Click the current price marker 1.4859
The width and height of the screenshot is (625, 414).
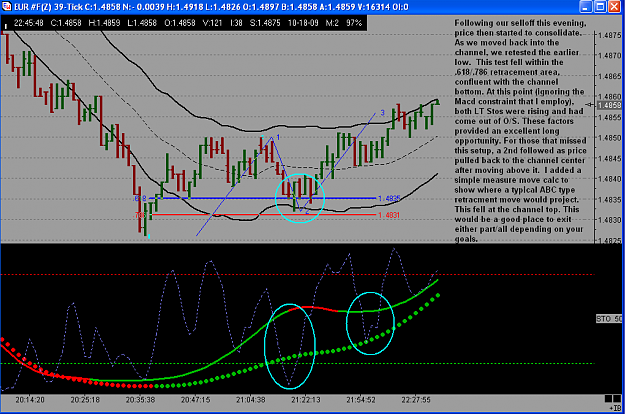610,105
